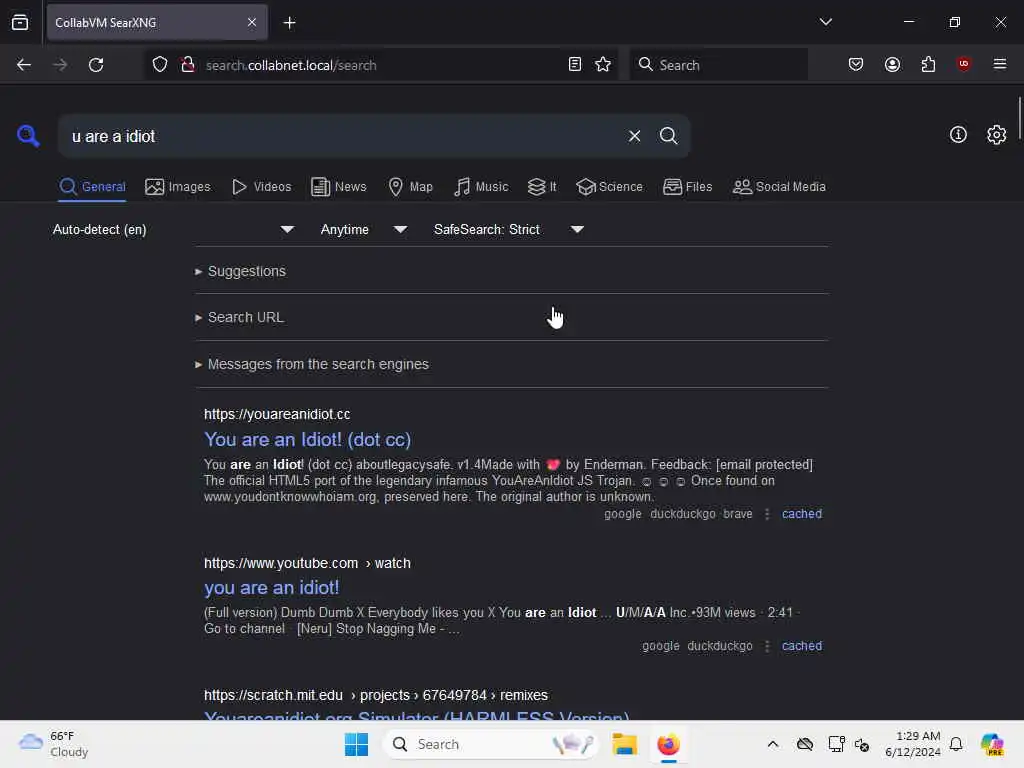Switch to Files category
The width and height of the screenshot is (1024, 768).
tap(688, 187)
